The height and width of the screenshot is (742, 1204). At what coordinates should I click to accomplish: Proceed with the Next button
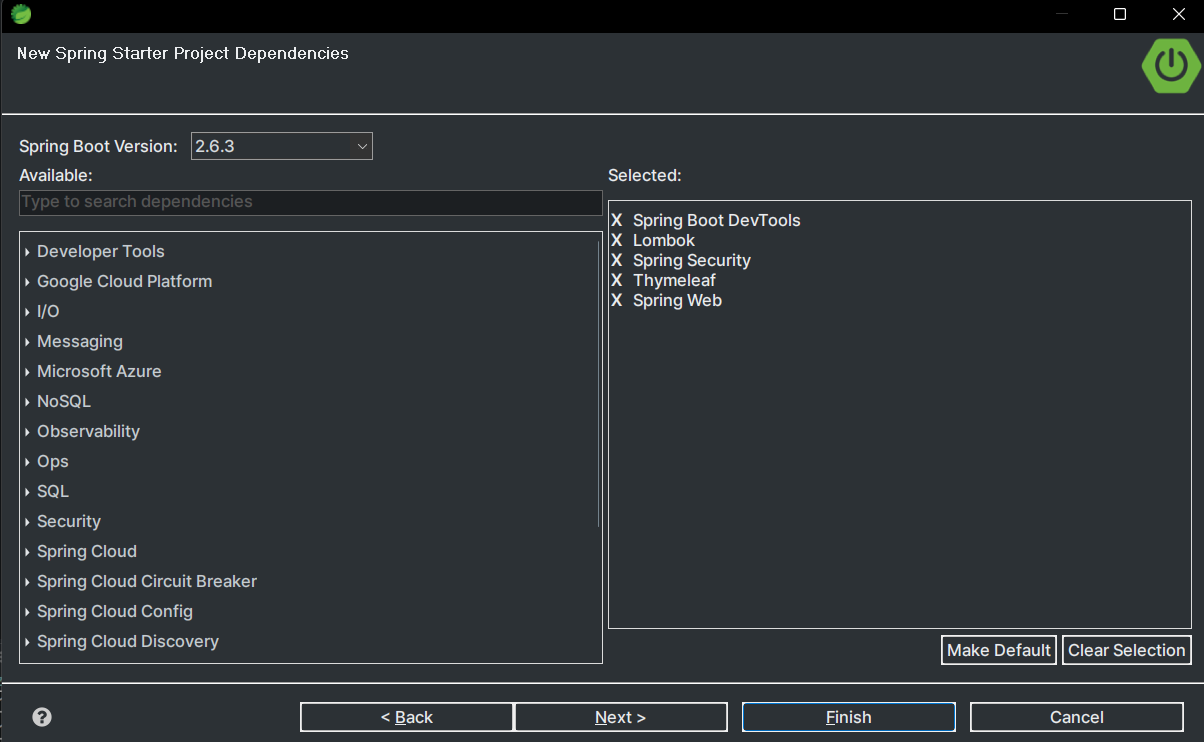tap(621, 717)
